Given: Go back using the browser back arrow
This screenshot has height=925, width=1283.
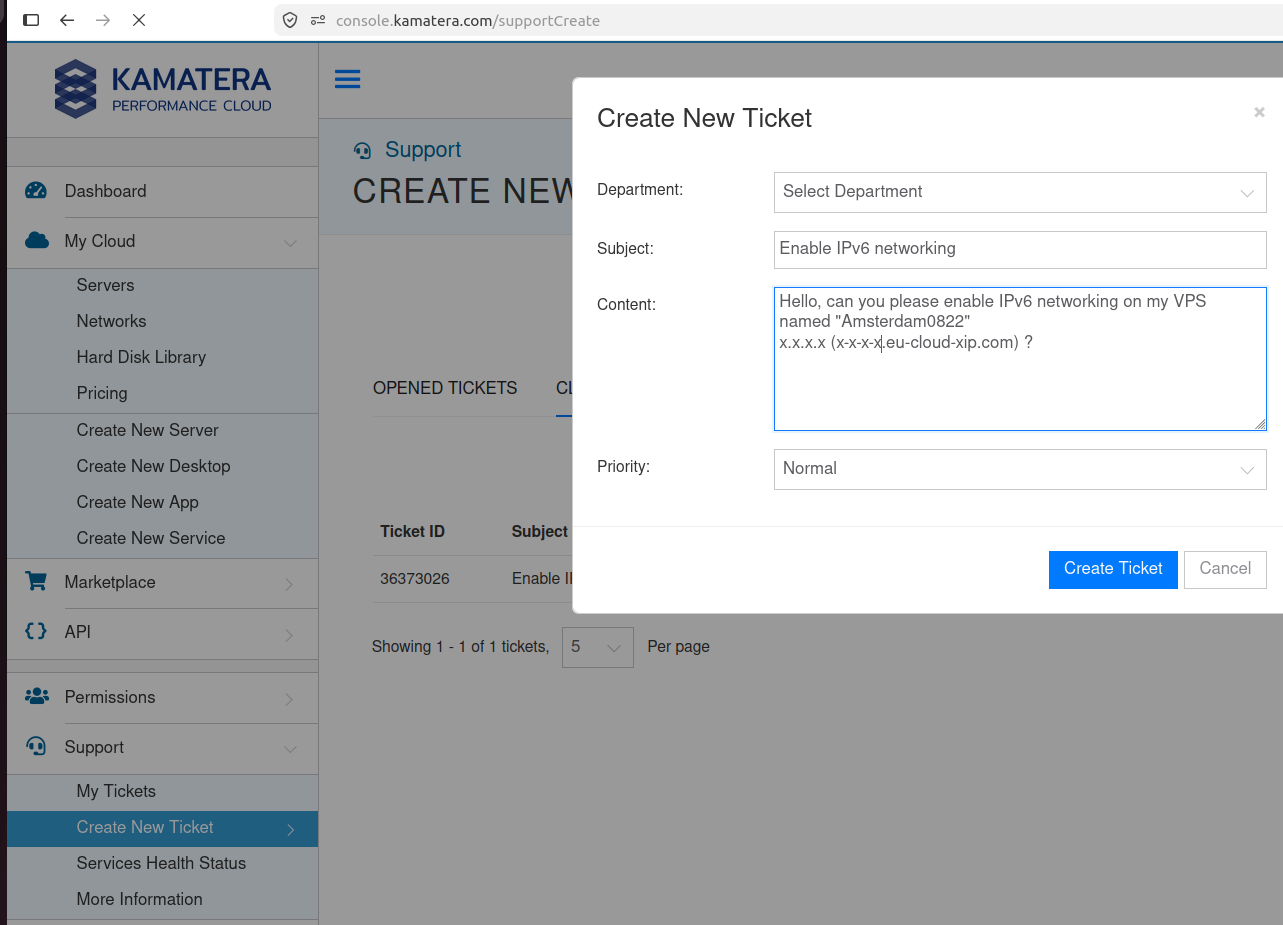Looking at the screenshot, I should (67, 20).
